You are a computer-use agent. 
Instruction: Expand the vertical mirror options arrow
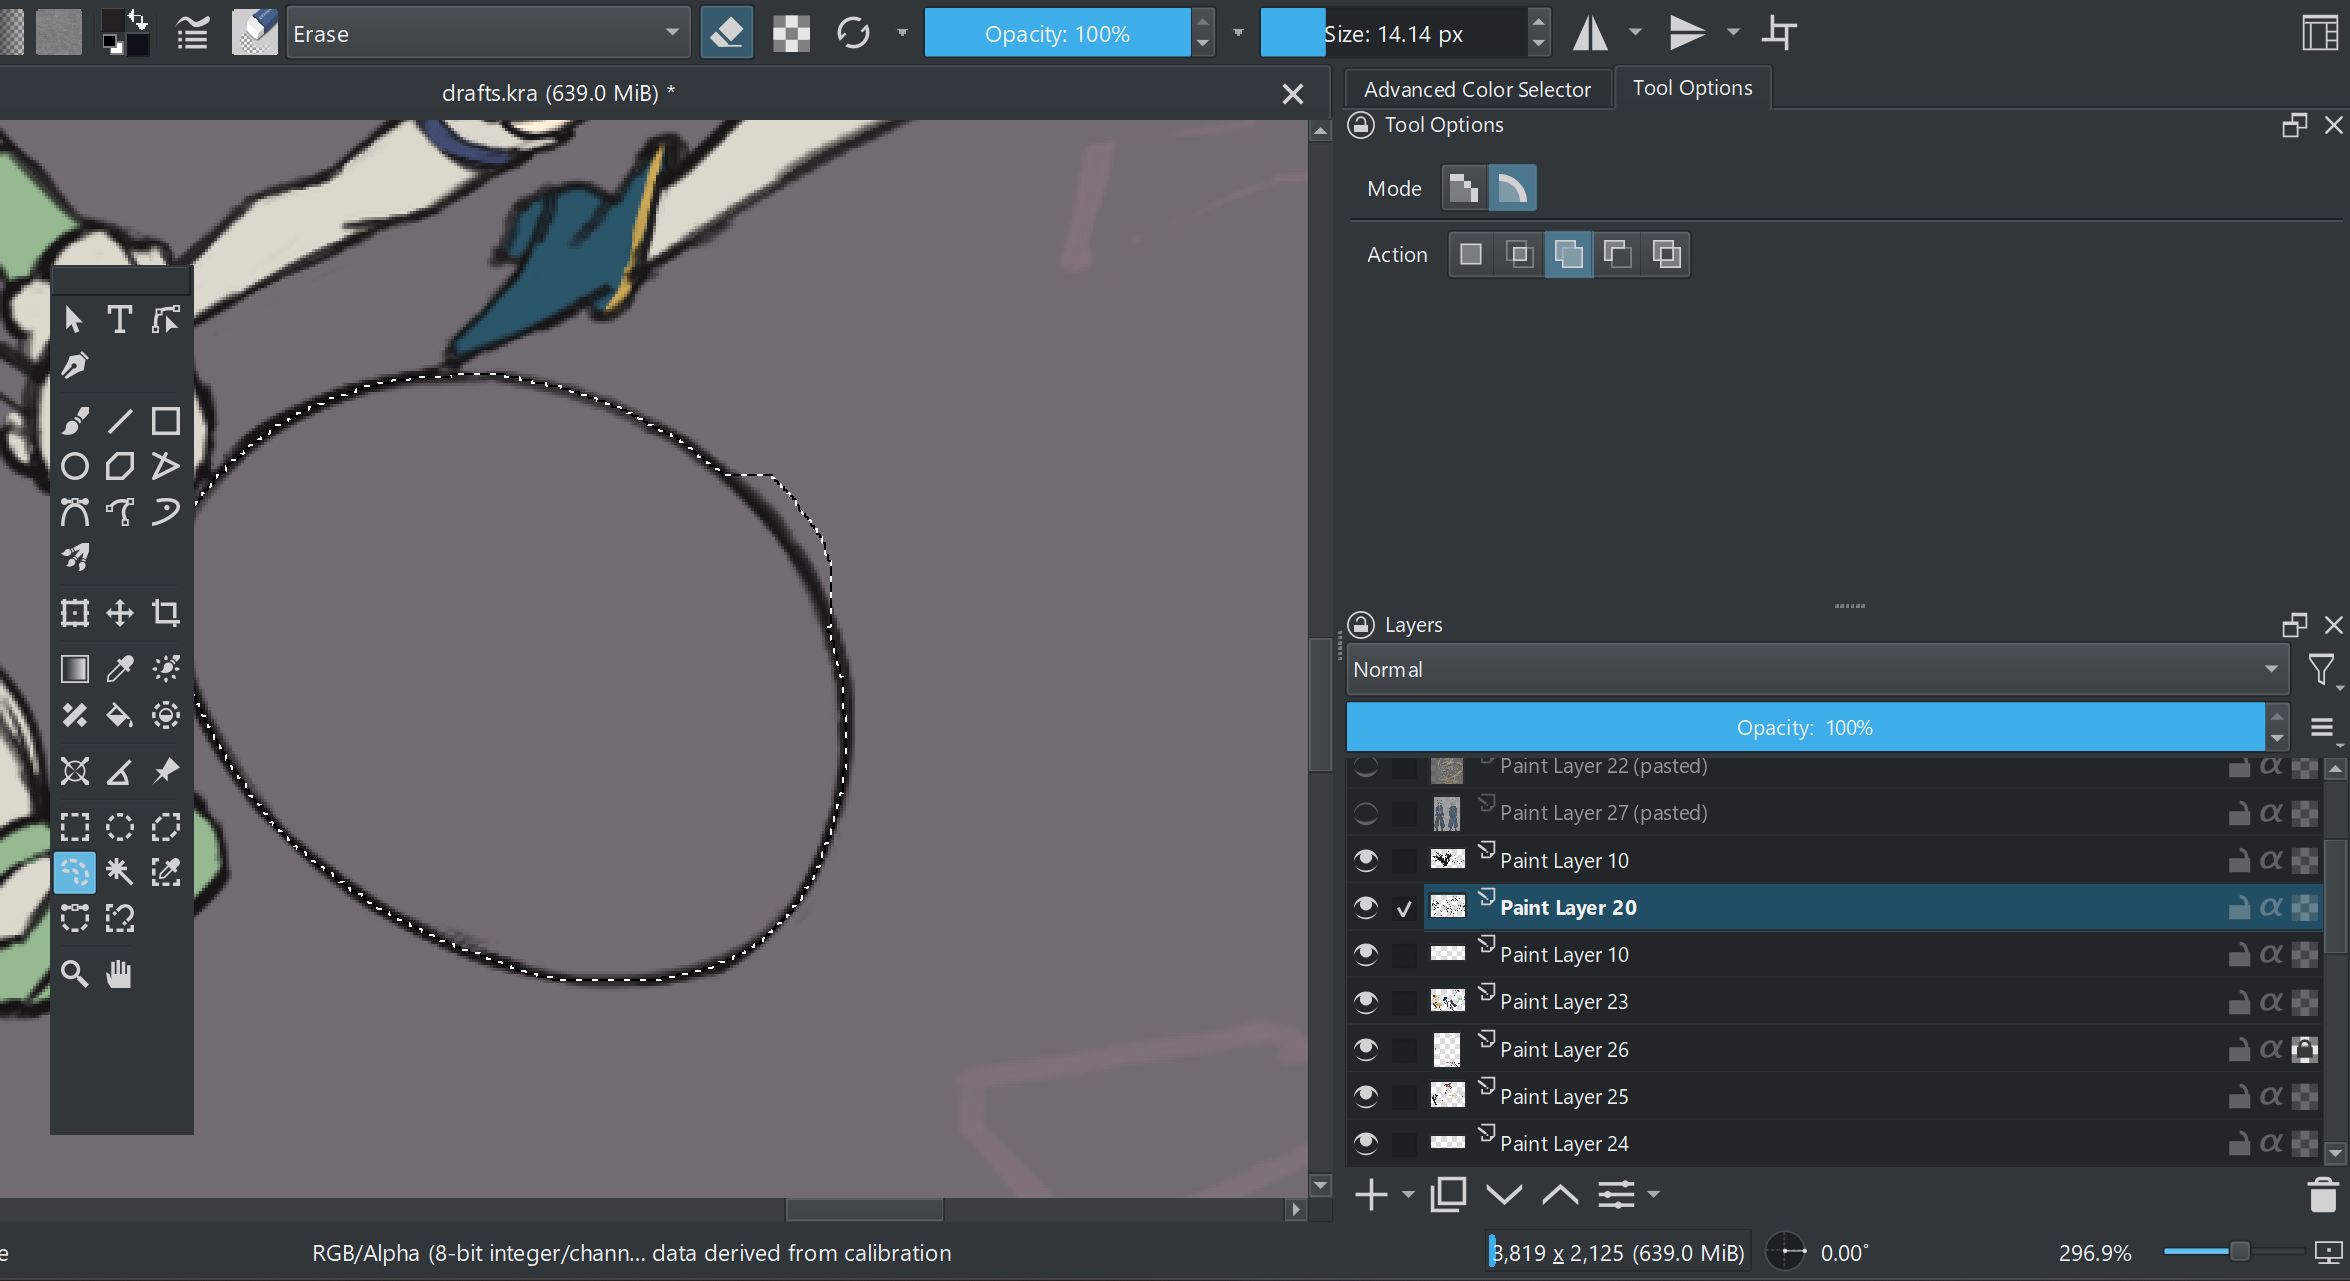tap(1734, 33)
